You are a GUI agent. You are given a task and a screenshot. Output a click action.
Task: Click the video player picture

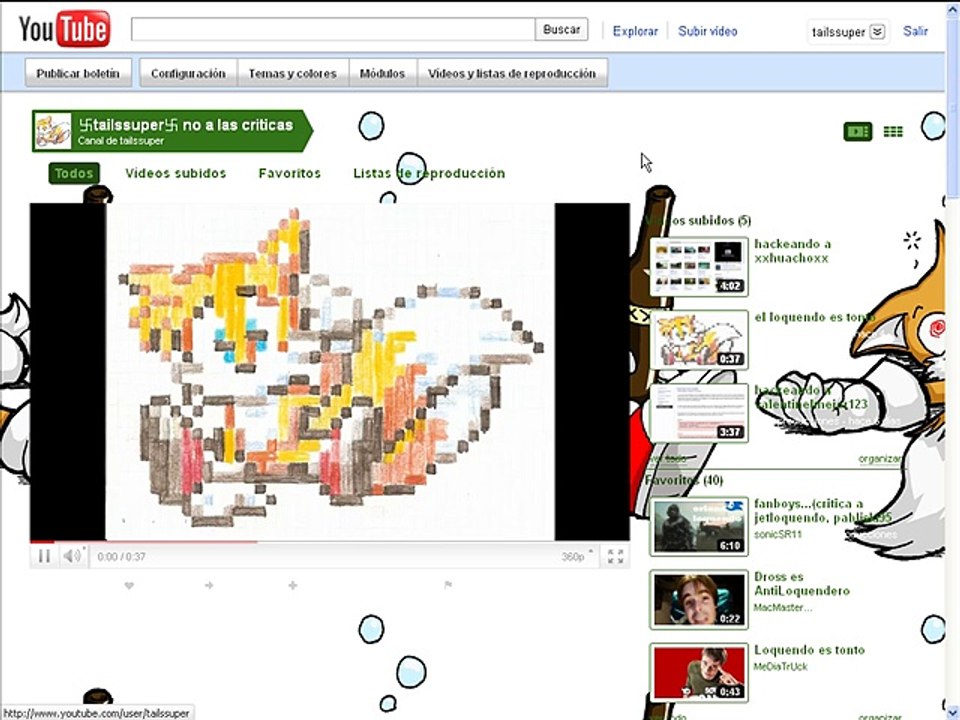pos(329,372)
